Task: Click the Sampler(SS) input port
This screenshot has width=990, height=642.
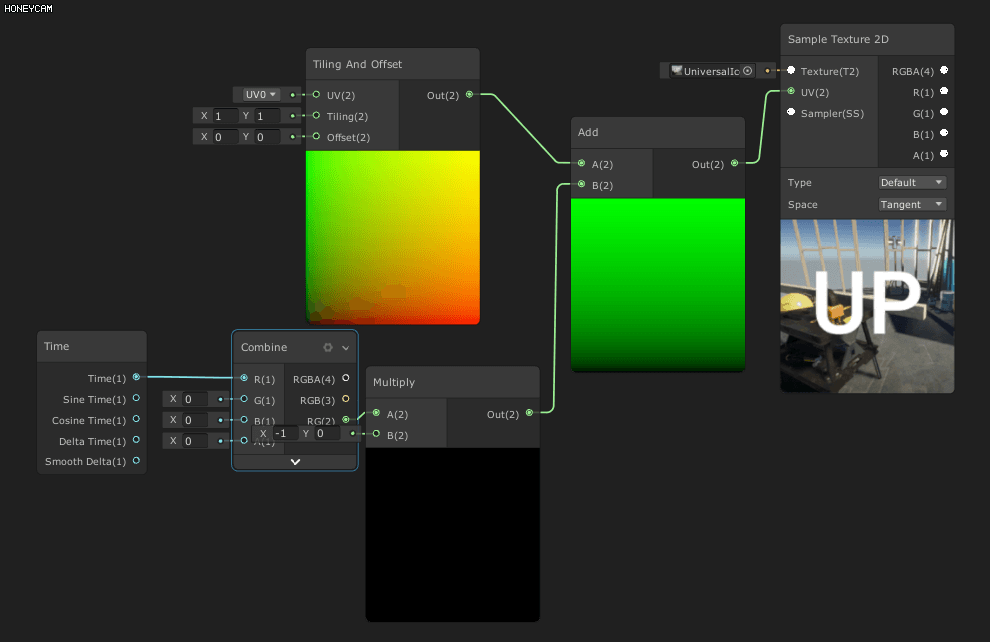Action: [x=793, y=113]
